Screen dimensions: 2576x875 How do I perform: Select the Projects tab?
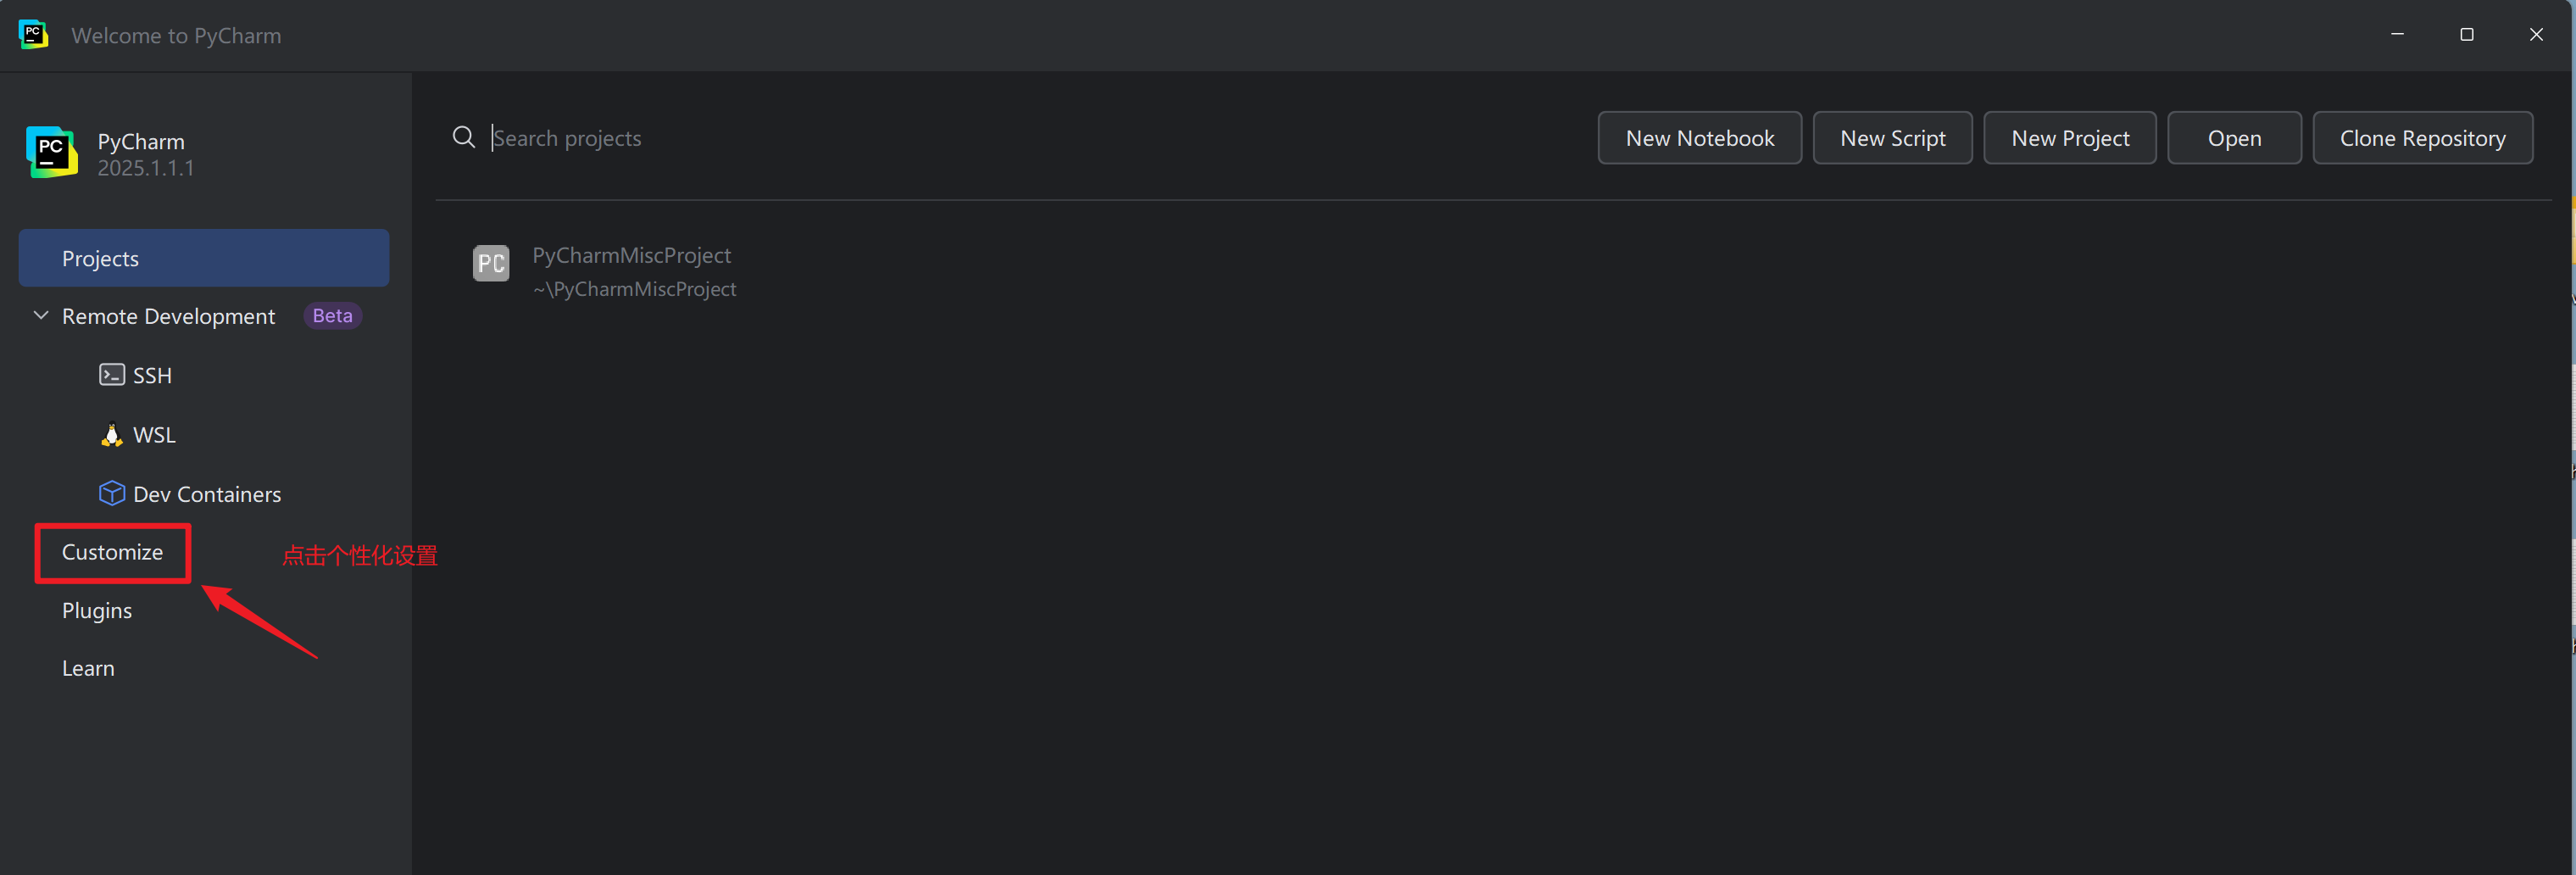click(x=204, y=258)
